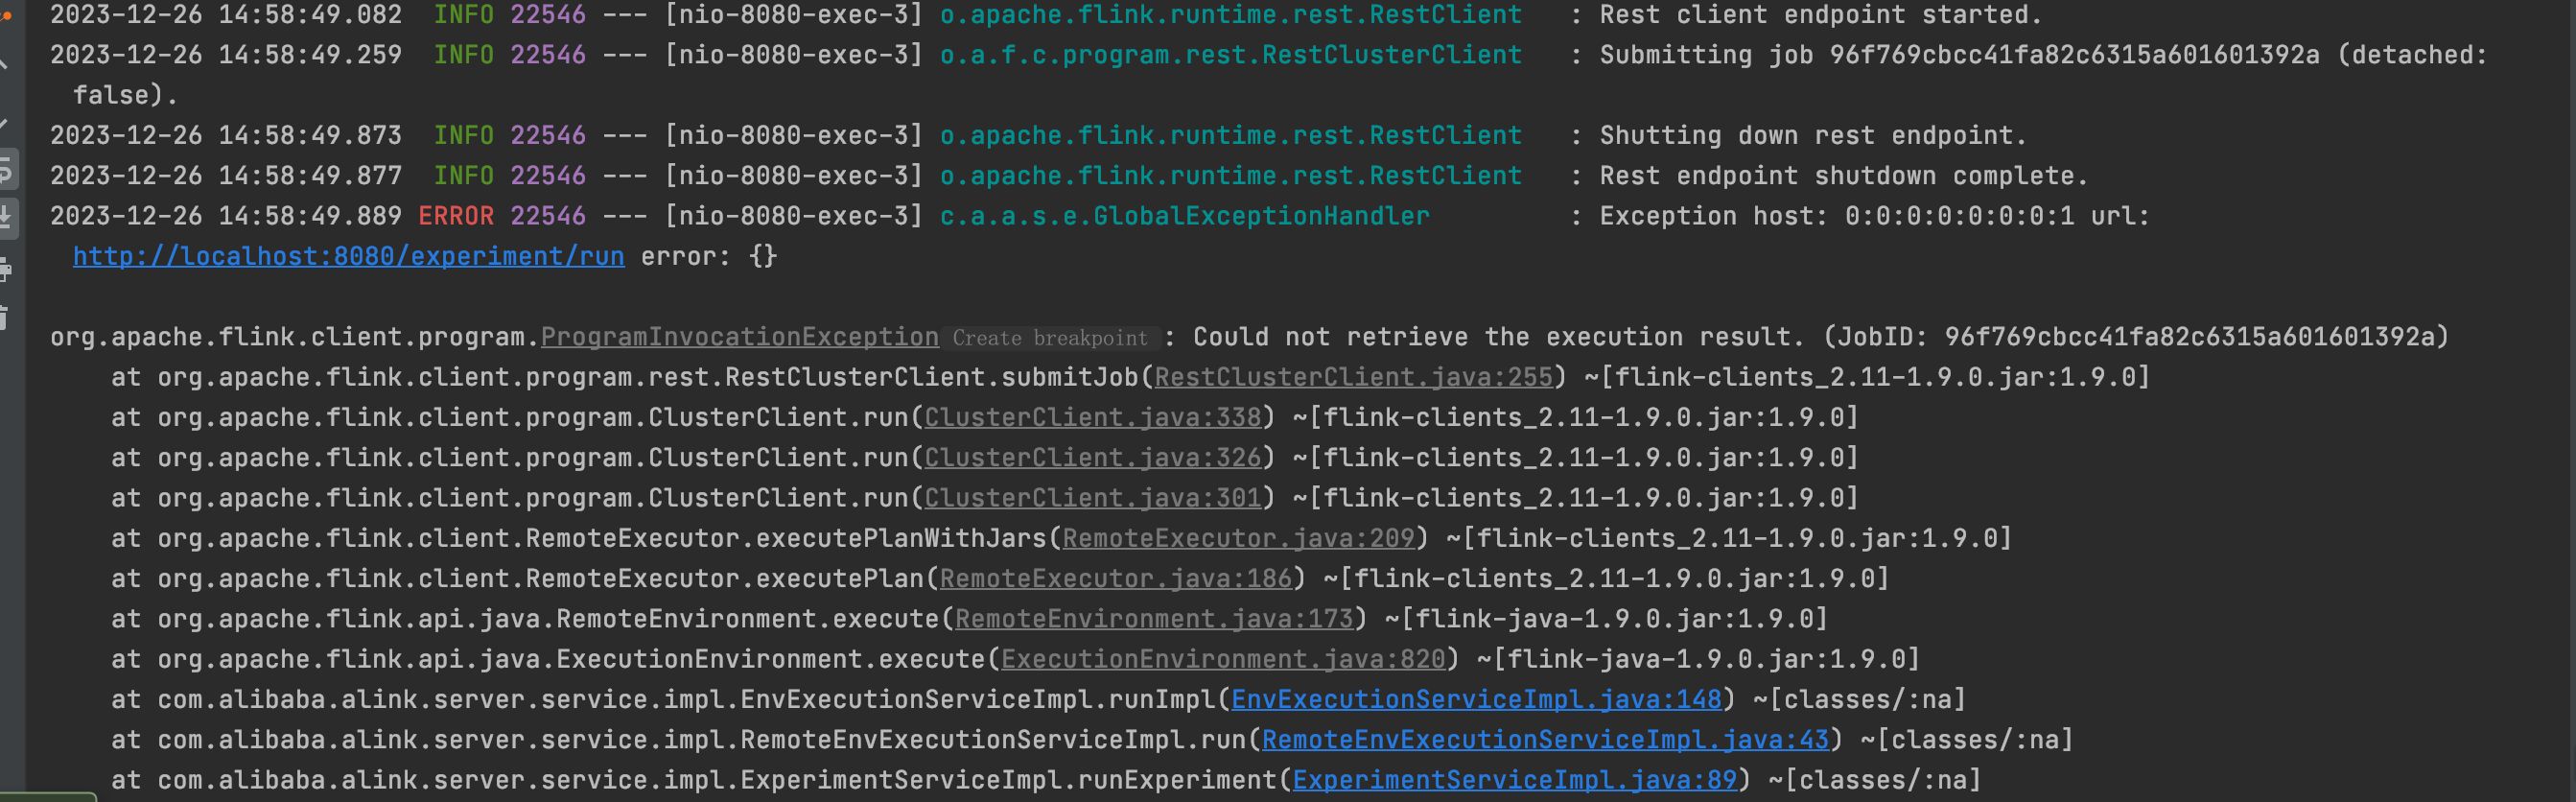
Task: Toggle the soft-wrap icon in console gutter
Action: click(x=6, y=171)
